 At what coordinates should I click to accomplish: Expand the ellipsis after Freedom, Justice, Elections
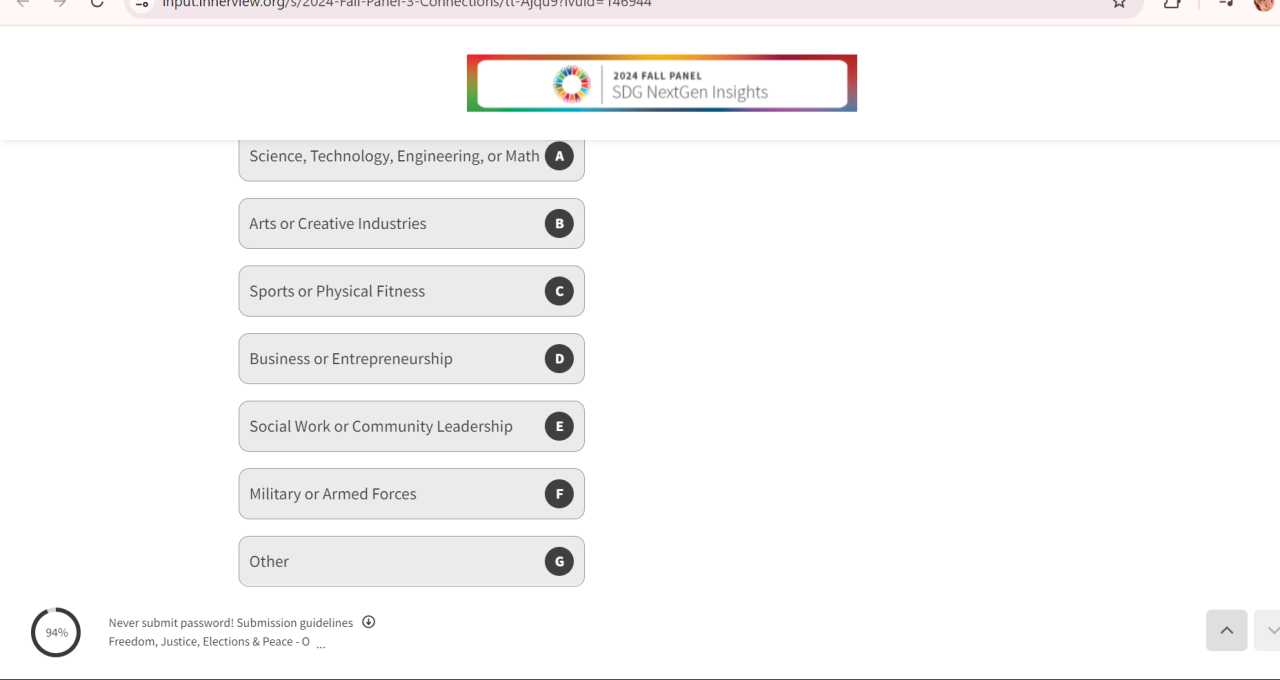321,644
